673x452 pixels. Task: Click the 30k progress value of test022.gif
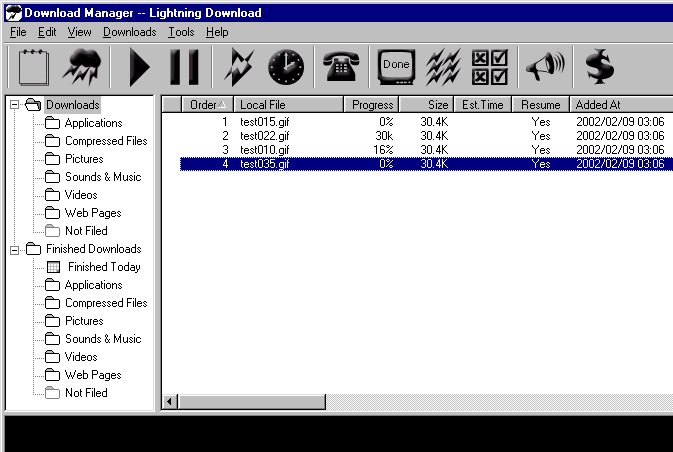pyautogui.click(x=384, y=136)
